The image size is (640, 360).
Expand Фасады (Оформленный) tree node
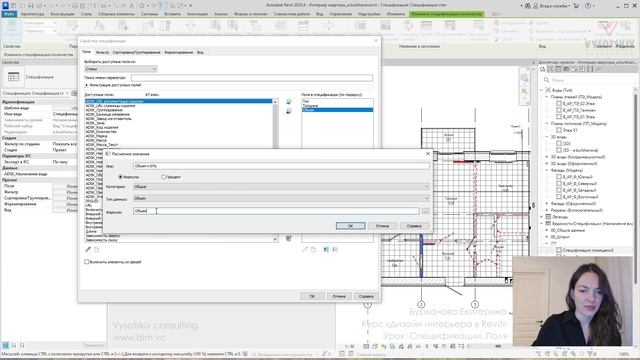547,203
